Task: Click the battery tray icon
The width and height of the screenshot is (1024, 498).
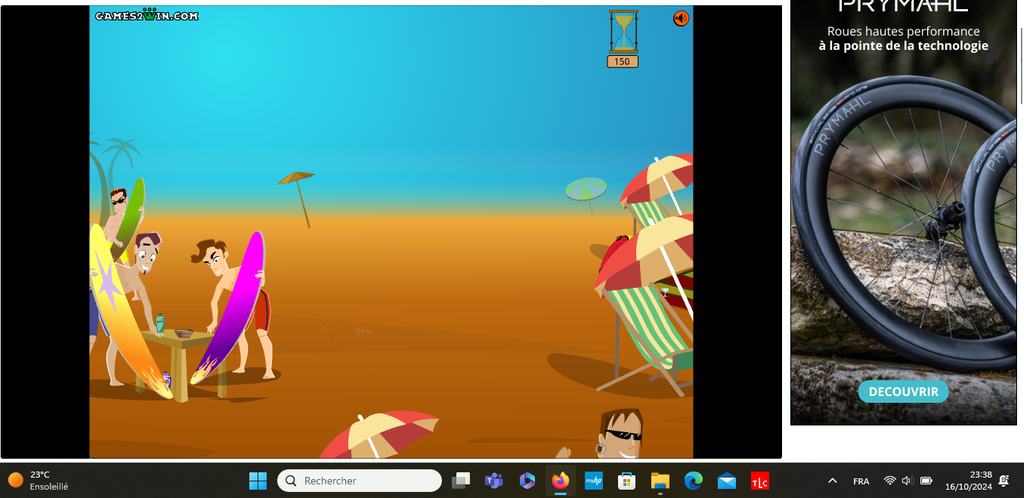Action: 926,481
